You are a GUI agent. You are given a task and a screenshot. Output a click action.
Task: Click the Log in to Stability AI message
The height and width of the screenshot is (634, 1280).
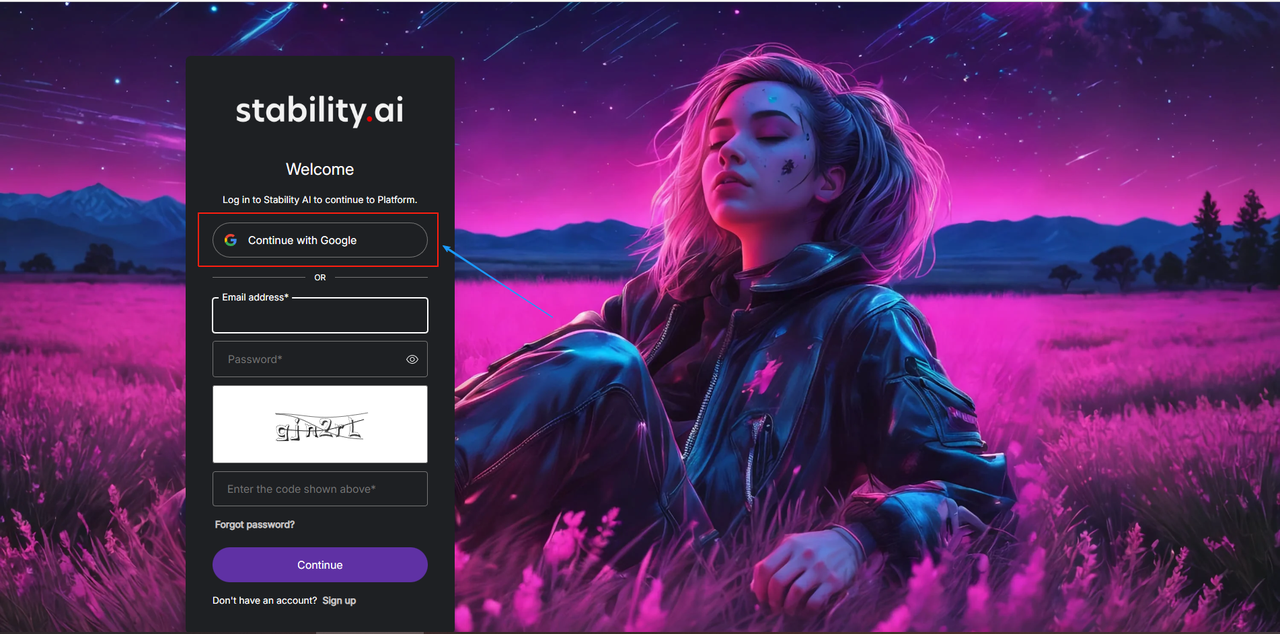pos(320,200)
